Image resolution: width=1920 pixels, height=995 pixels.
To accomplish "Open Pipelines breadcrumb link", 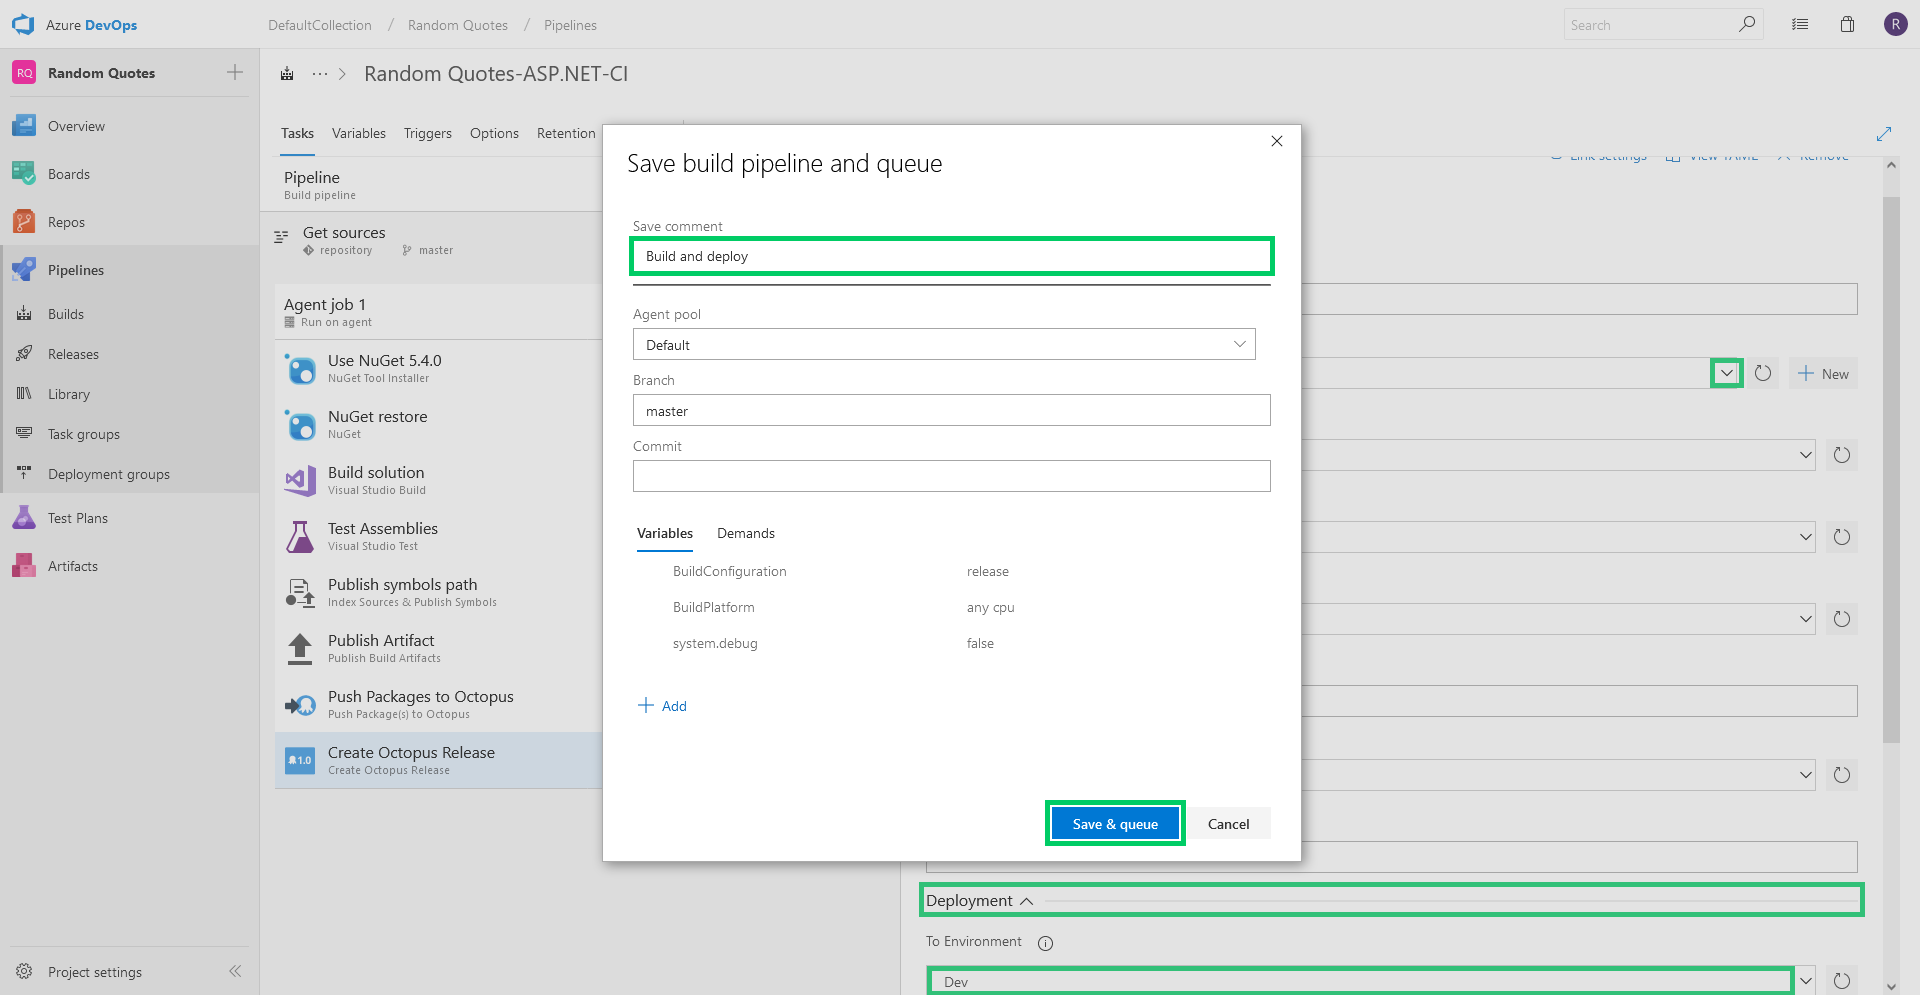I will coord(570,25).
